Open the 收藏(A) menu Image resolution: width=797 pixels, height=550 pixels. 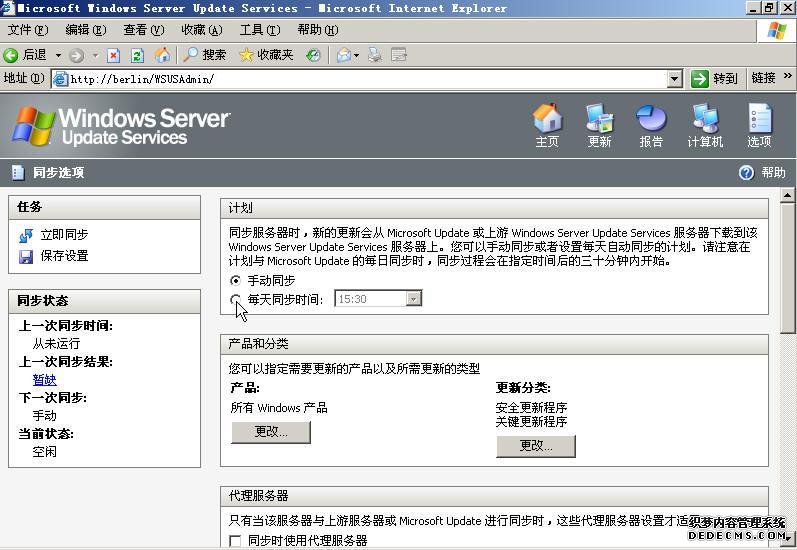tap(202, 30)
